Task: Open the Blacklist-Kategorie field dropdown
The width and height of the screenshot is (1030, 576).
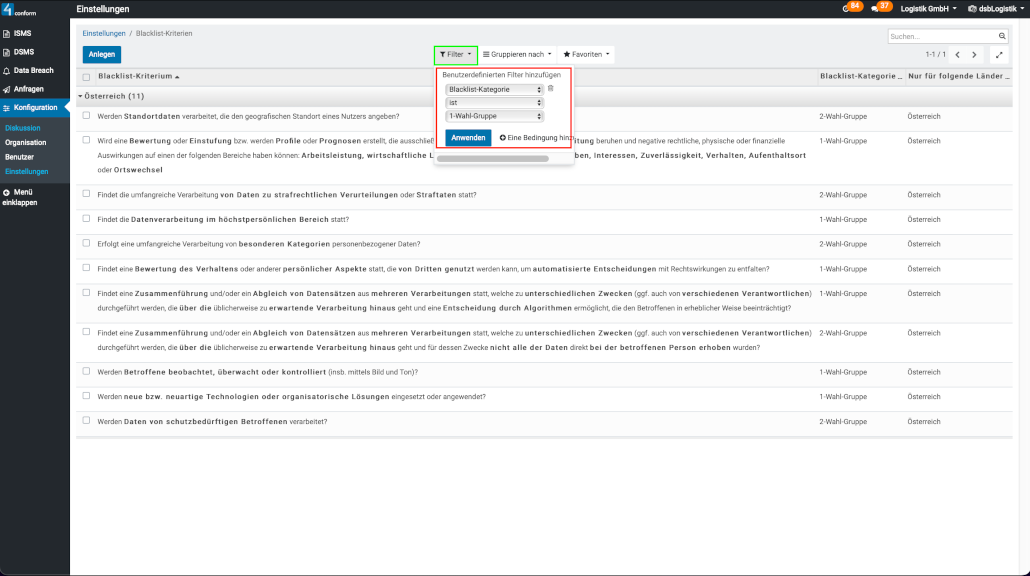Action: [x=495, y=89]
